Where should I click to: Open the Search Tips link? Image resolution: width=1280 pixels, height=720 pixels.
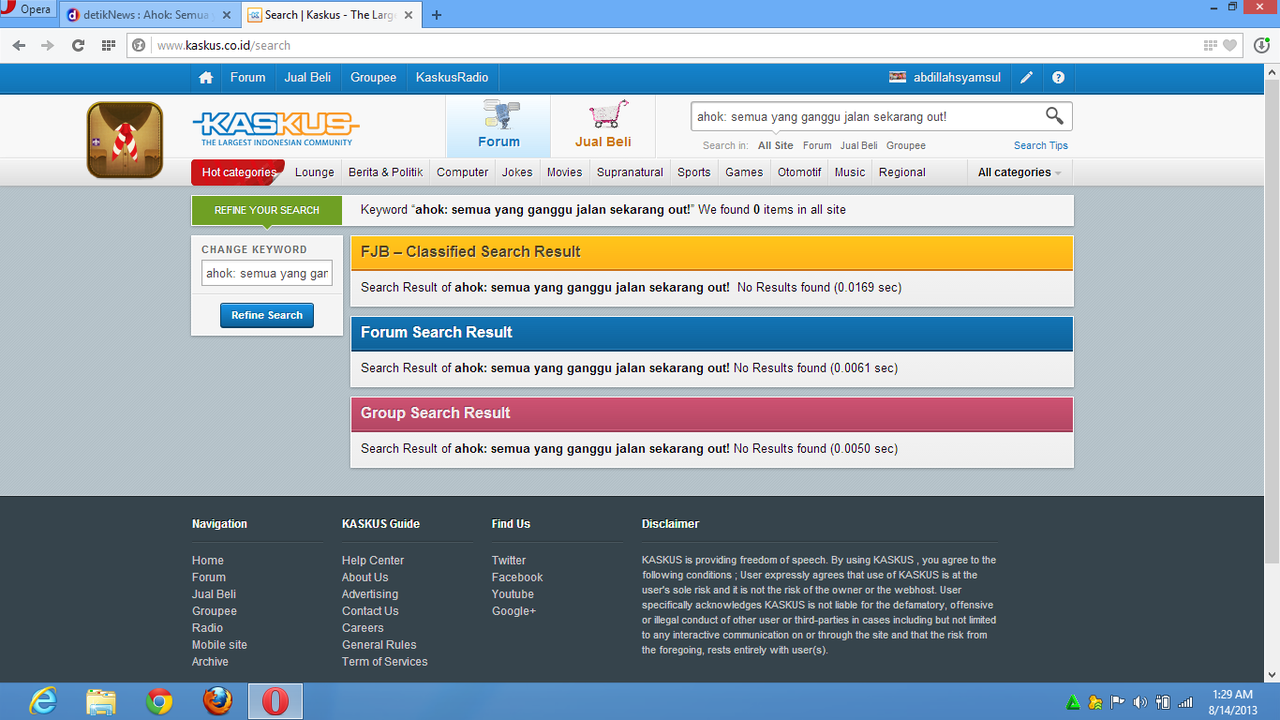point(1041,145)
